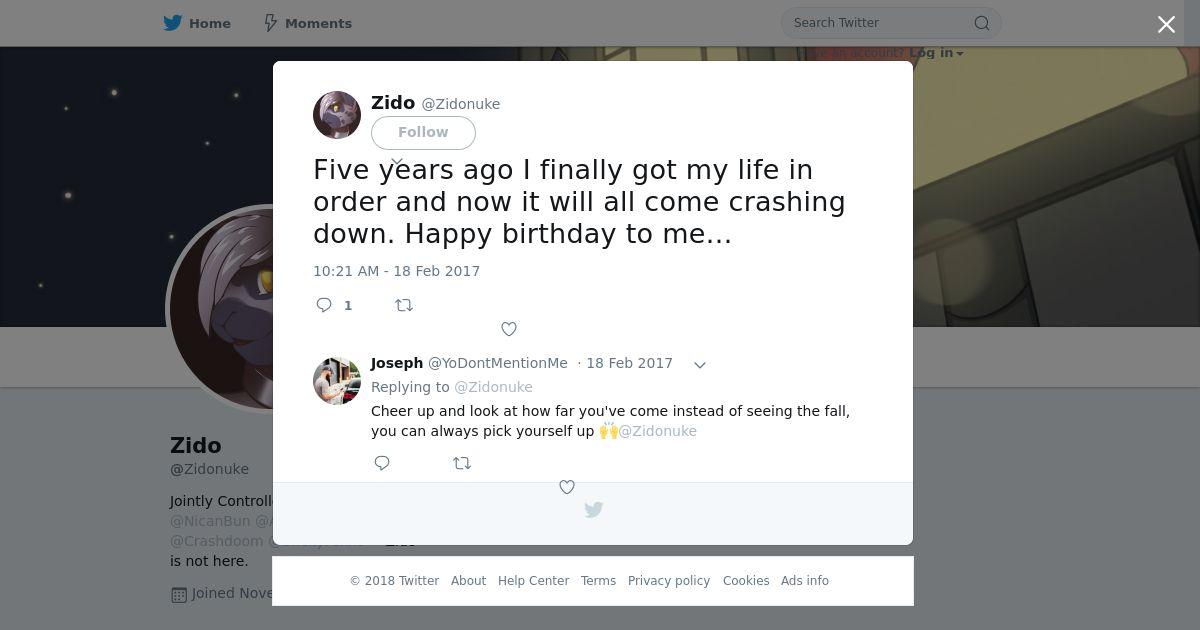
Task: Expand the Log in dropdown
Action: [936, 53]
